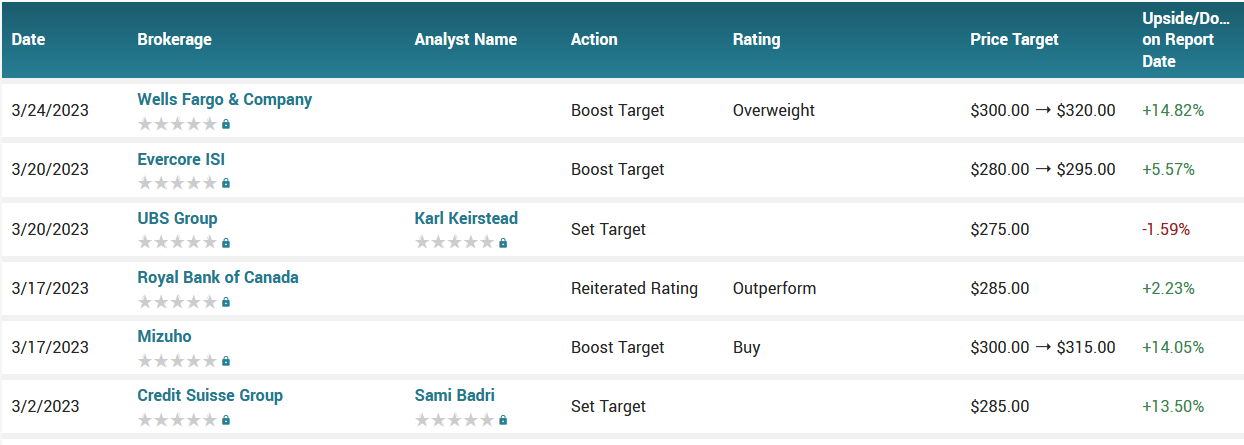Screen dimensions: 1244x445
Task: Click lock icon beside Sami Badri's star rating
Action: (x=503, y=420)
